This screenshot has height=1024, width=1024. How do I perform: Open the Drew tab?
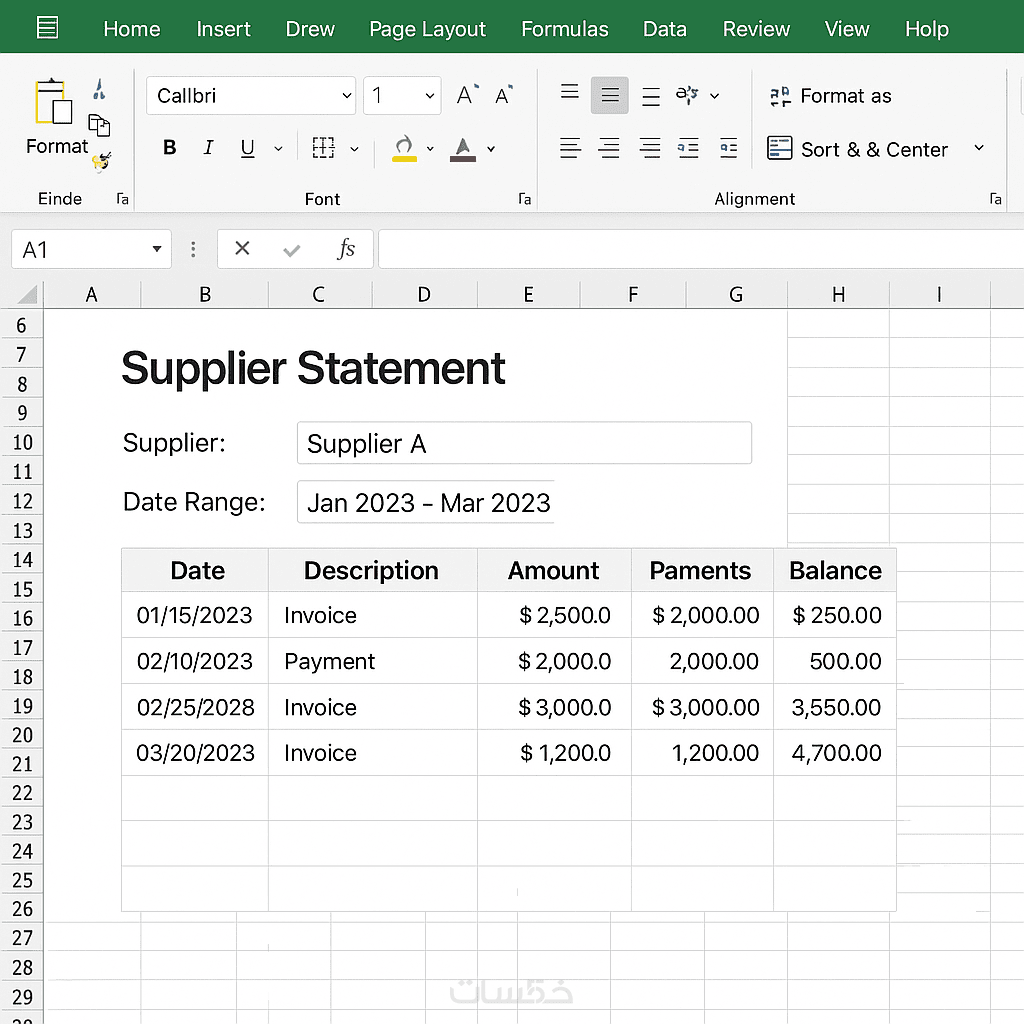tap(310, 29)
